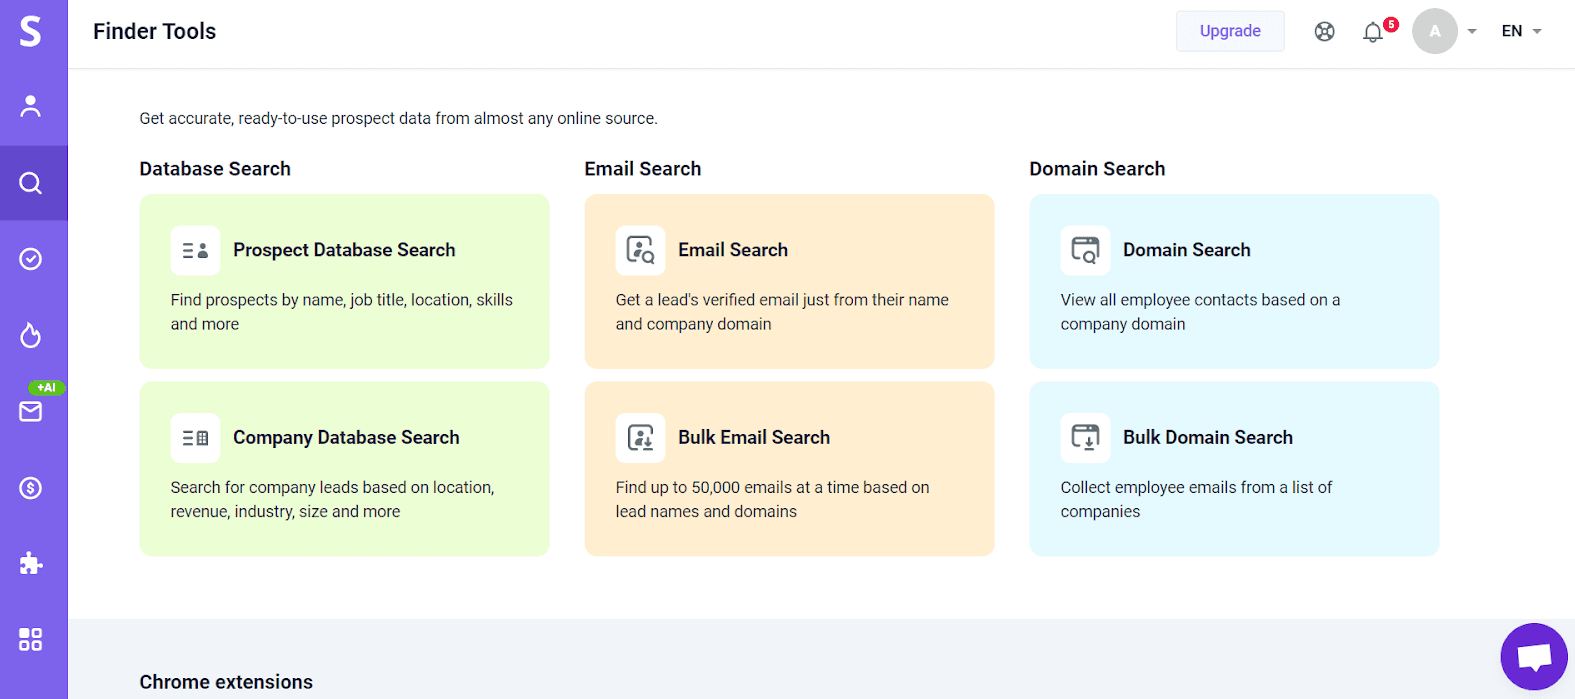1575x699 pixels.
Task: Open Company Database Search card title
Action: pos(346,438)
